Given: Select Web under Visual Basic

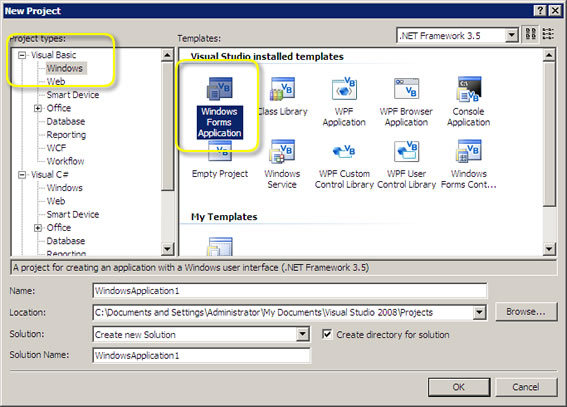Looking at the screenshot, I should point(56,82).
